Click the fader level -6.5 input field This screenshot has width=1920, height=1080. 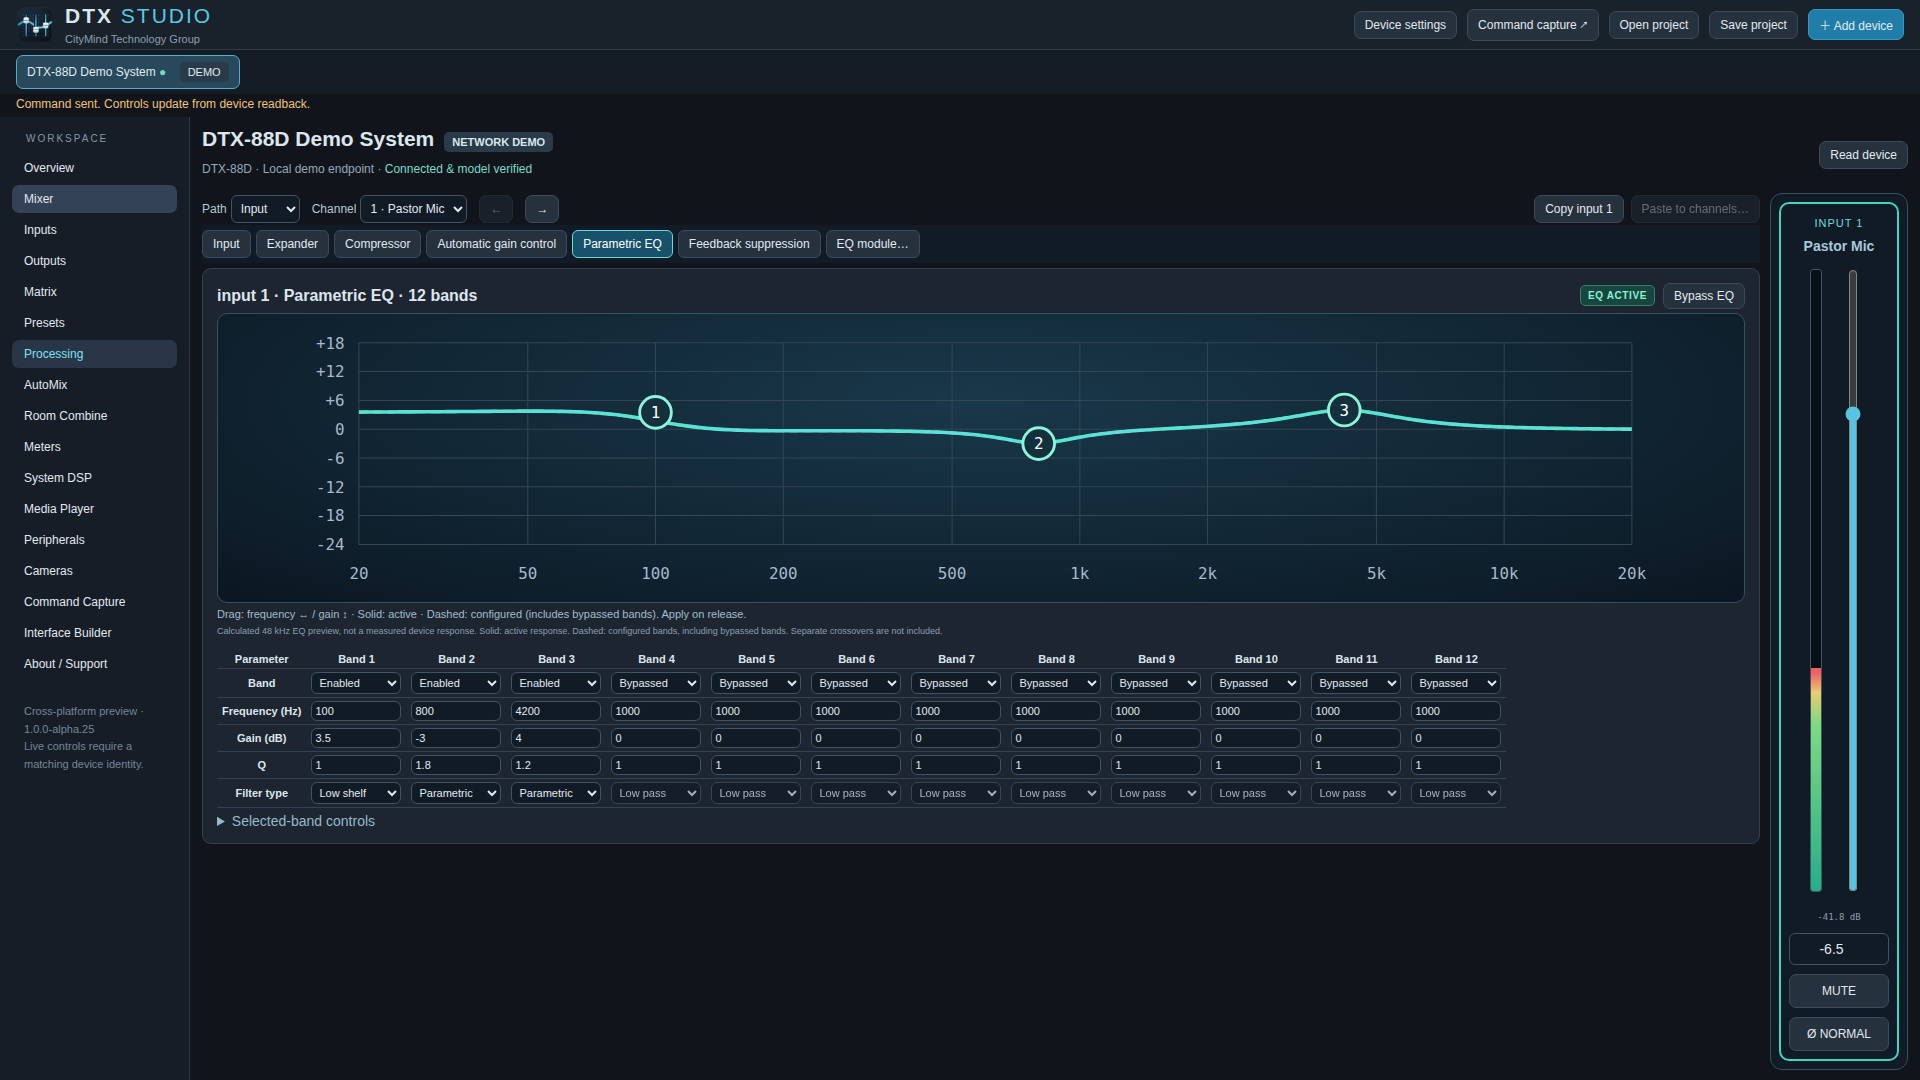pos(1838,949)
